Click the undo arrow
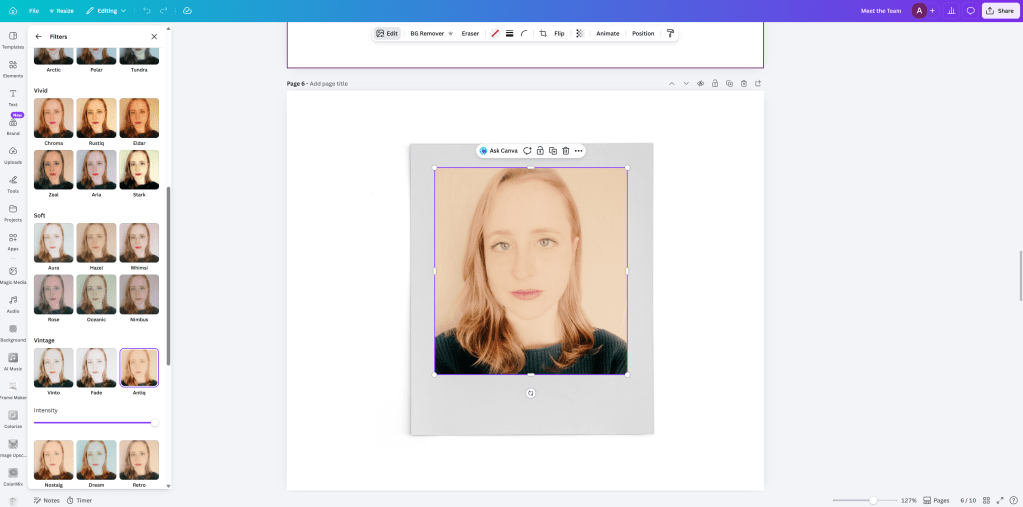This screenshot has width=1023, height=507. coord(147,10)
